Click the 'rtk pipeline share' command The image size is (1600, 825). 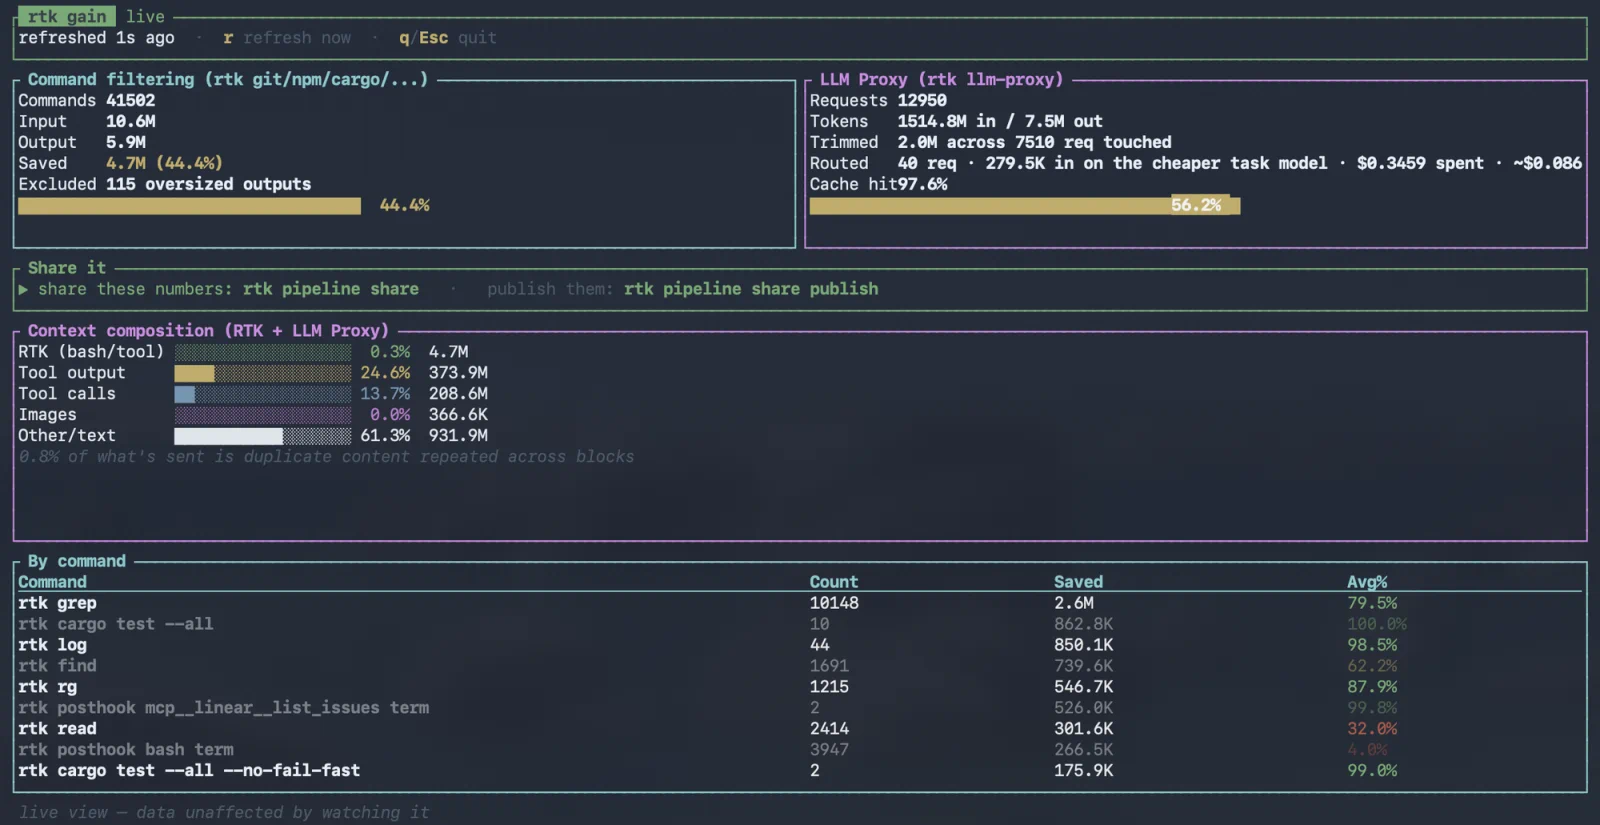tap(331, 288)
